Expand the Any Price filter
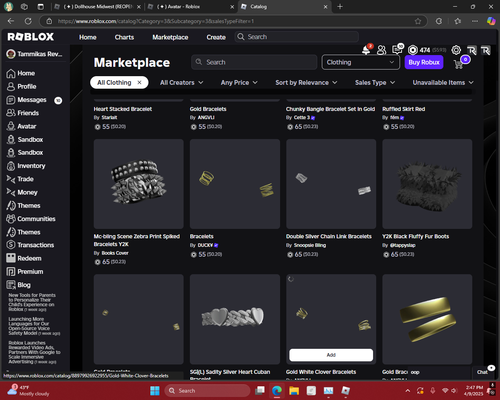 (x=239, y=83)
